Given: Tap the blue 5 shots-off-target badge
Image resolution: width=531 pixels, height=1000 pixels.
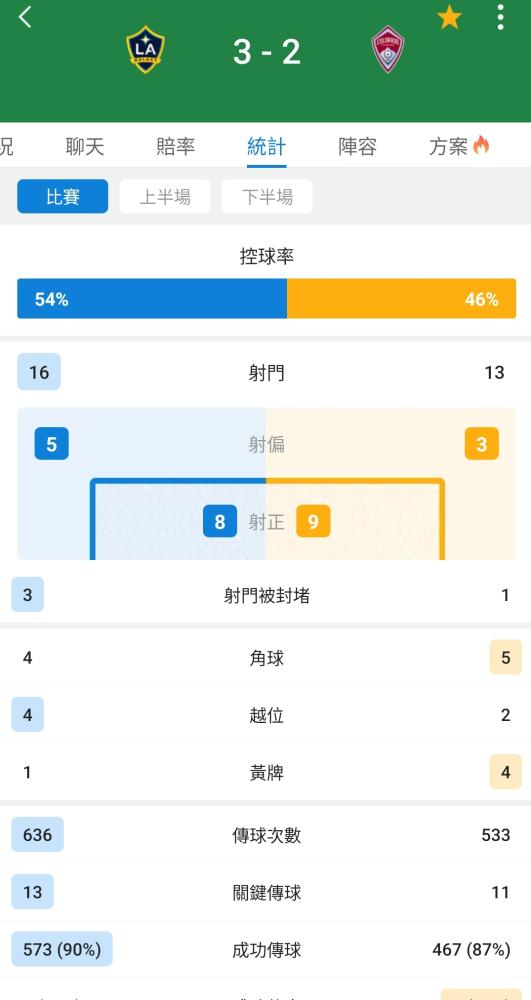Looking at the screenshot, I should 52,444.
